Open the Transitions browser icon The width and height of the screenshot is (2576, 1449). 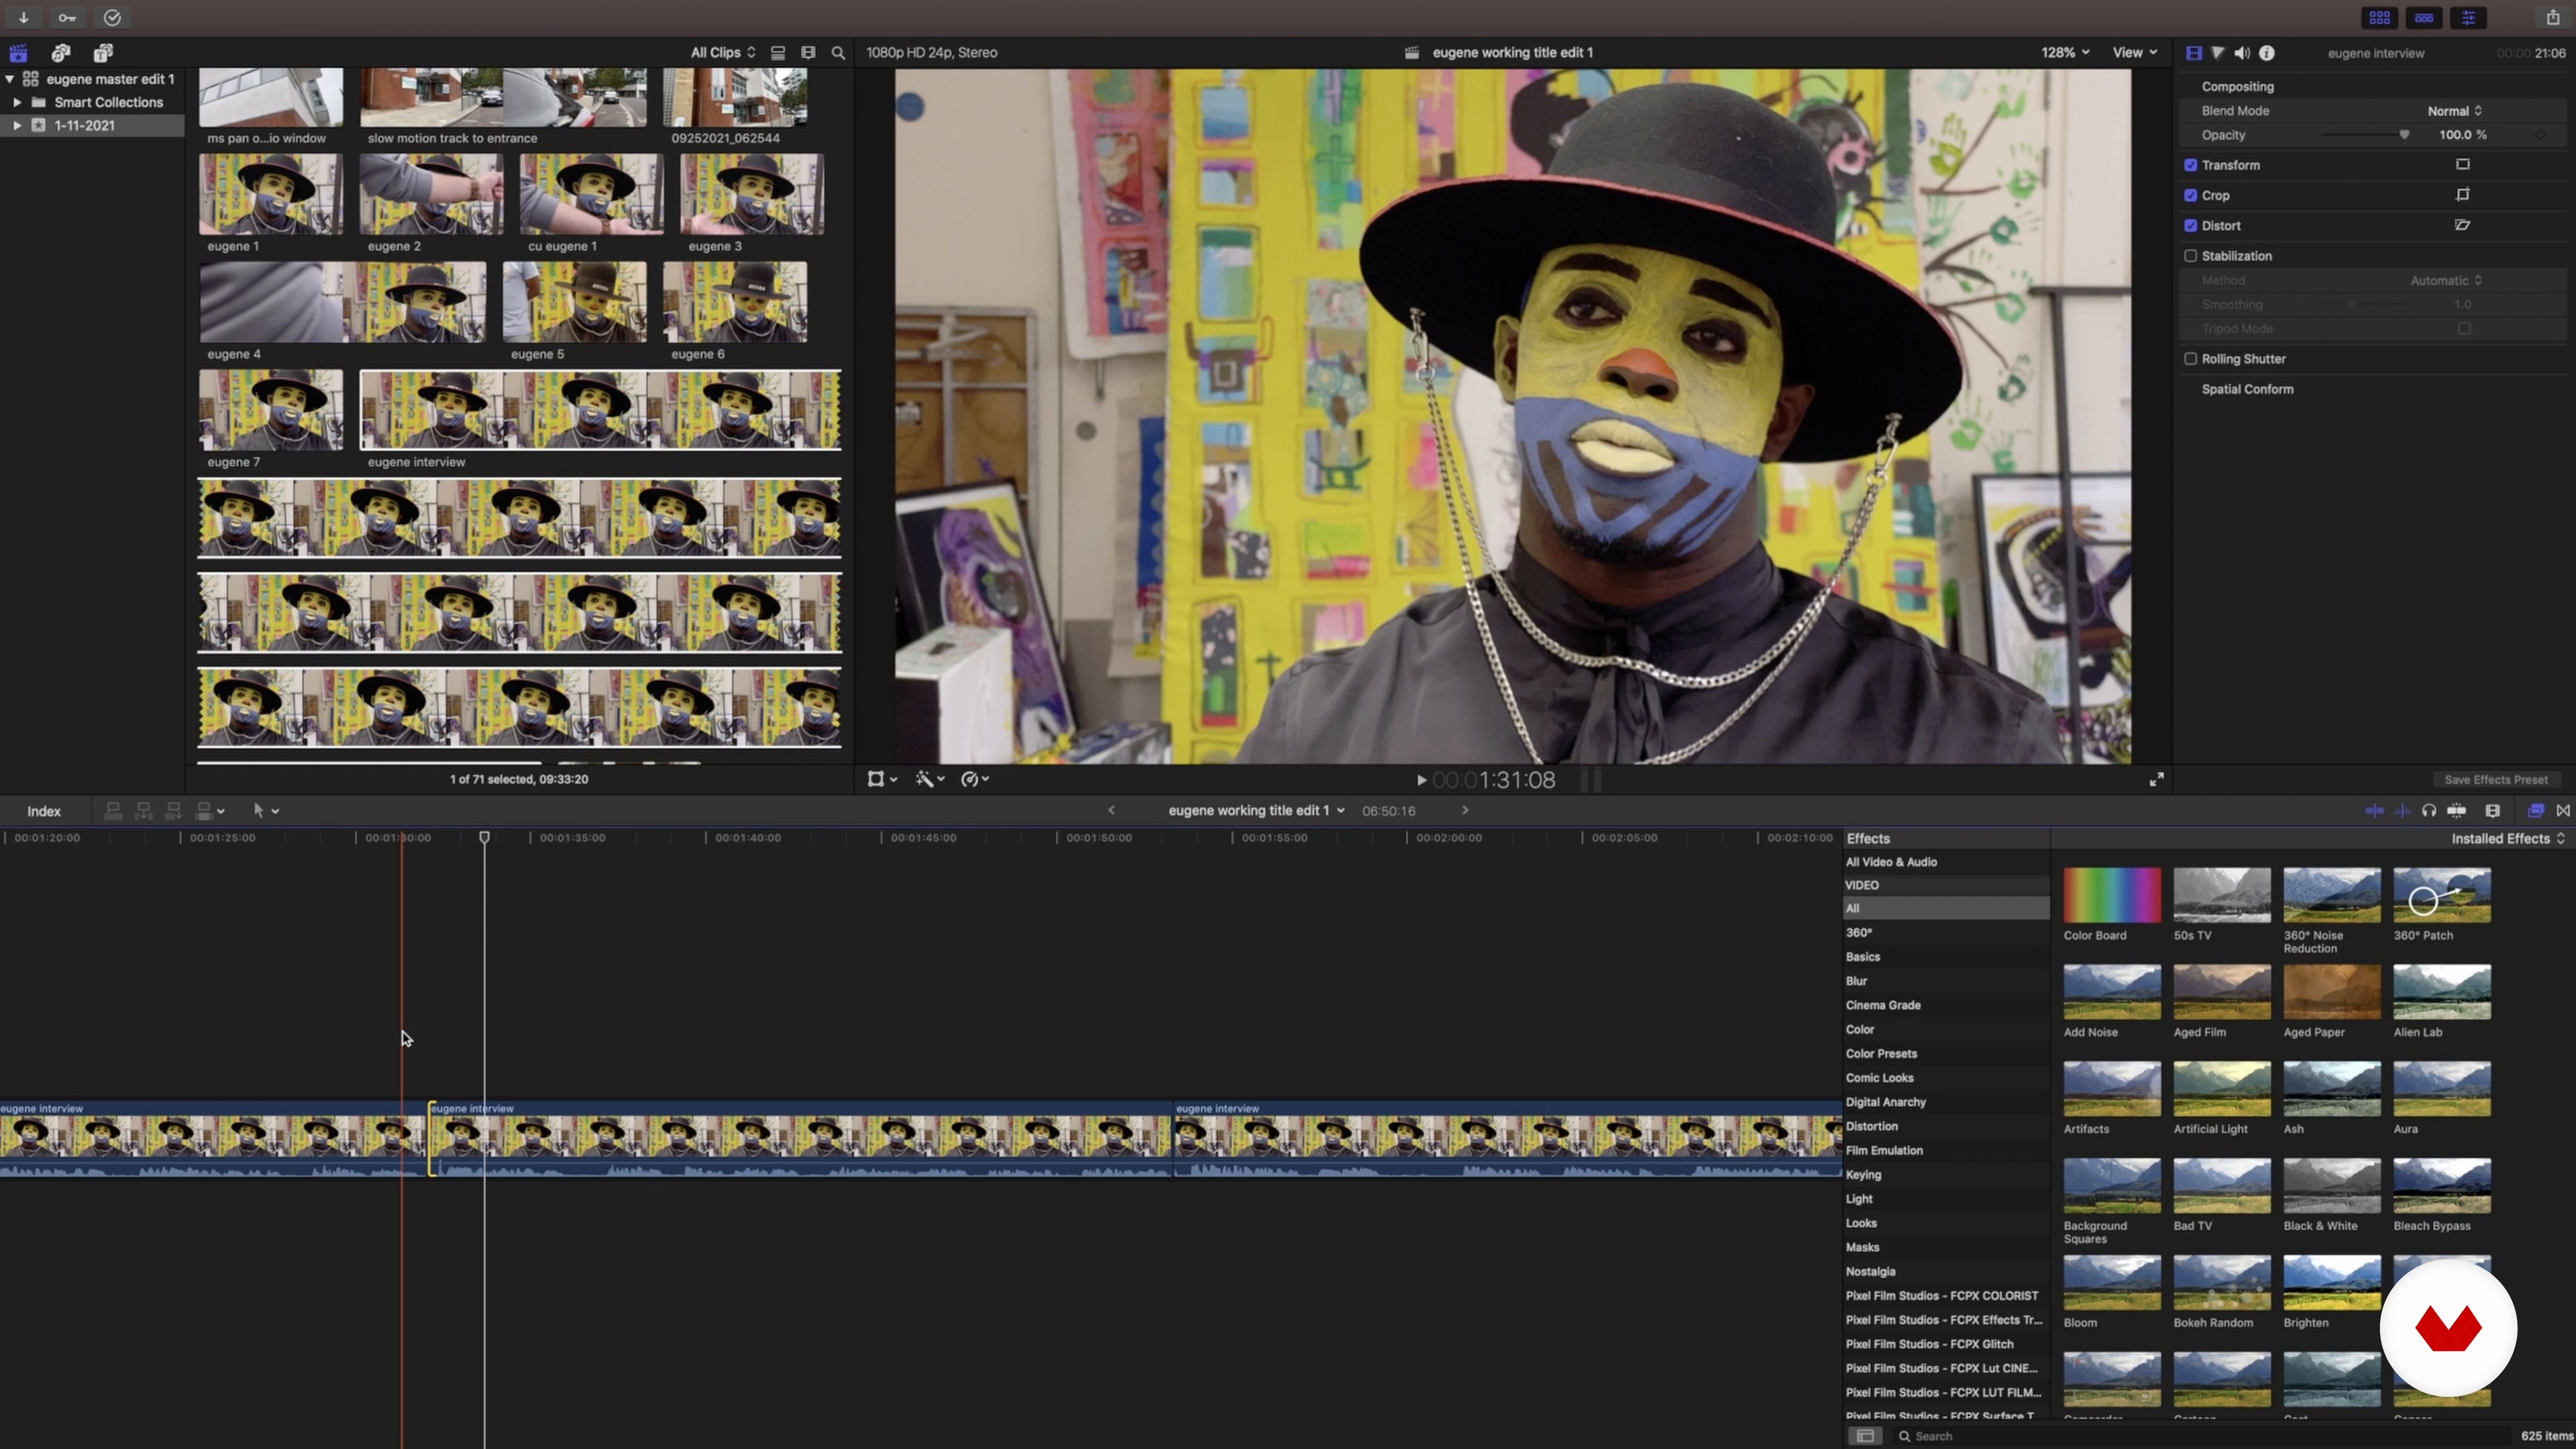(x=2563, y=811)
